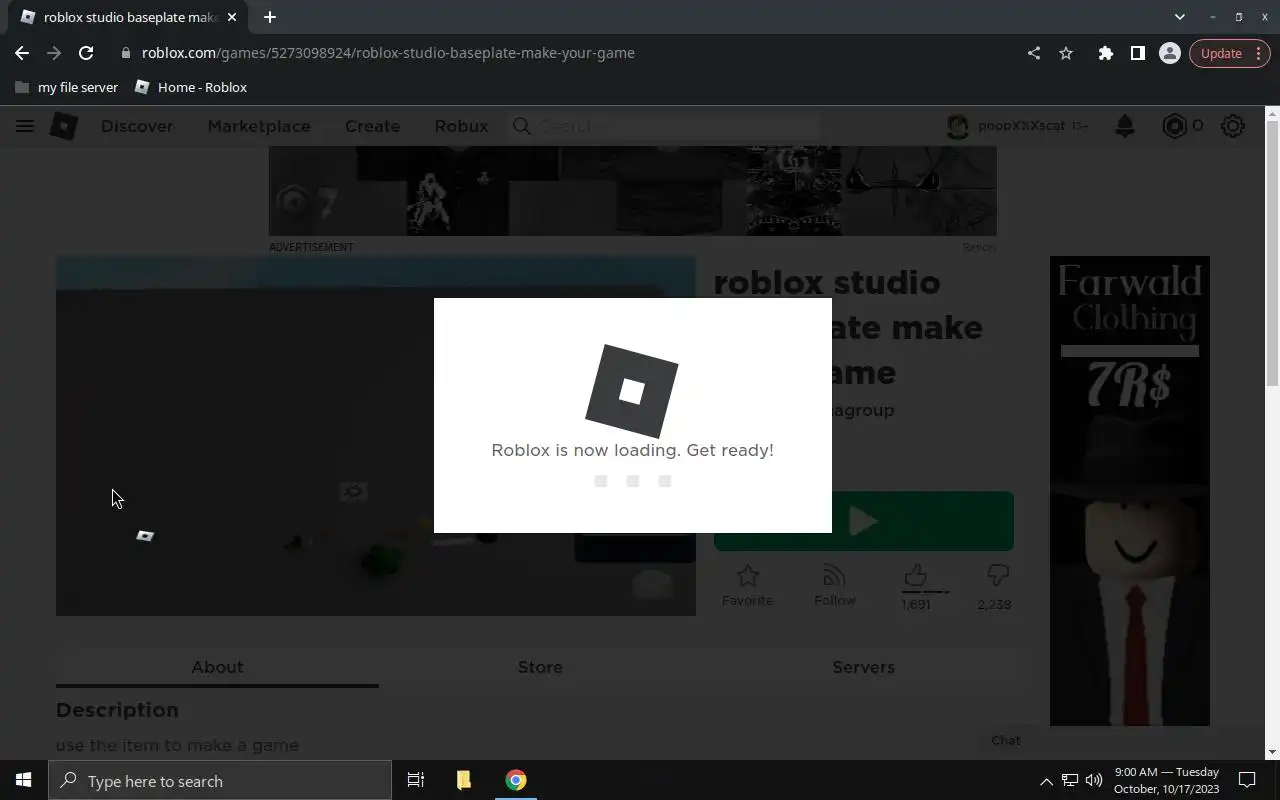View site information lock icon
1280x800 pixels.
(x=125, y=53)
